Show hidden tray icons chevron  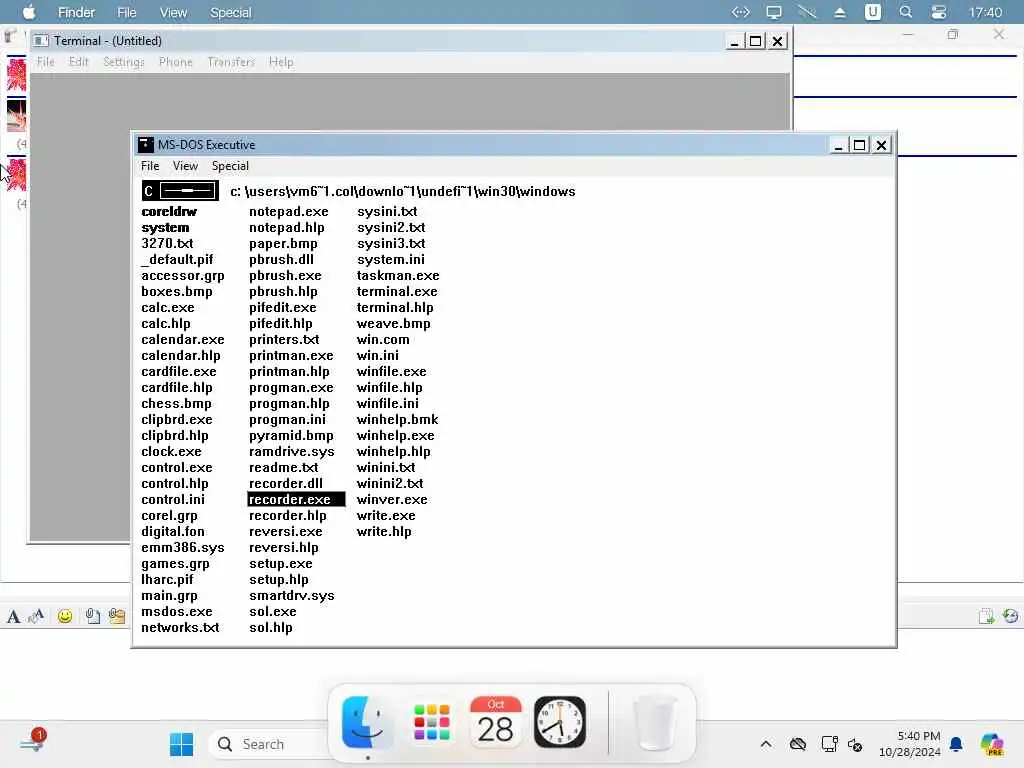point(766,744)
